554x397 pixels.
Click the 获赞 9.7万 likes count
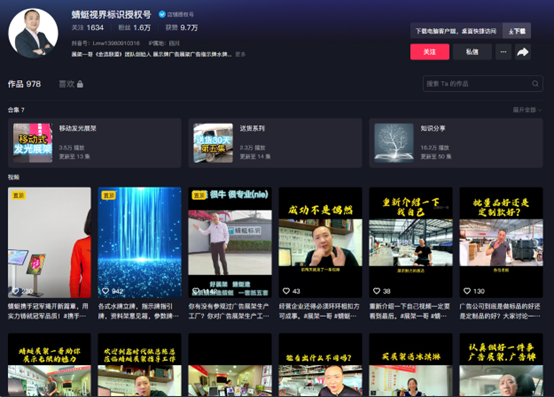click(x=182, y=28)
